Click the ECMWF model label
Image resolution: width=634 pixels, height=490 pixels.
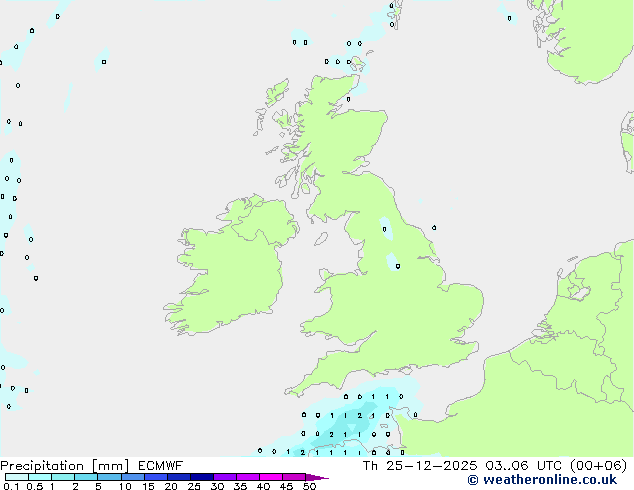159,465
